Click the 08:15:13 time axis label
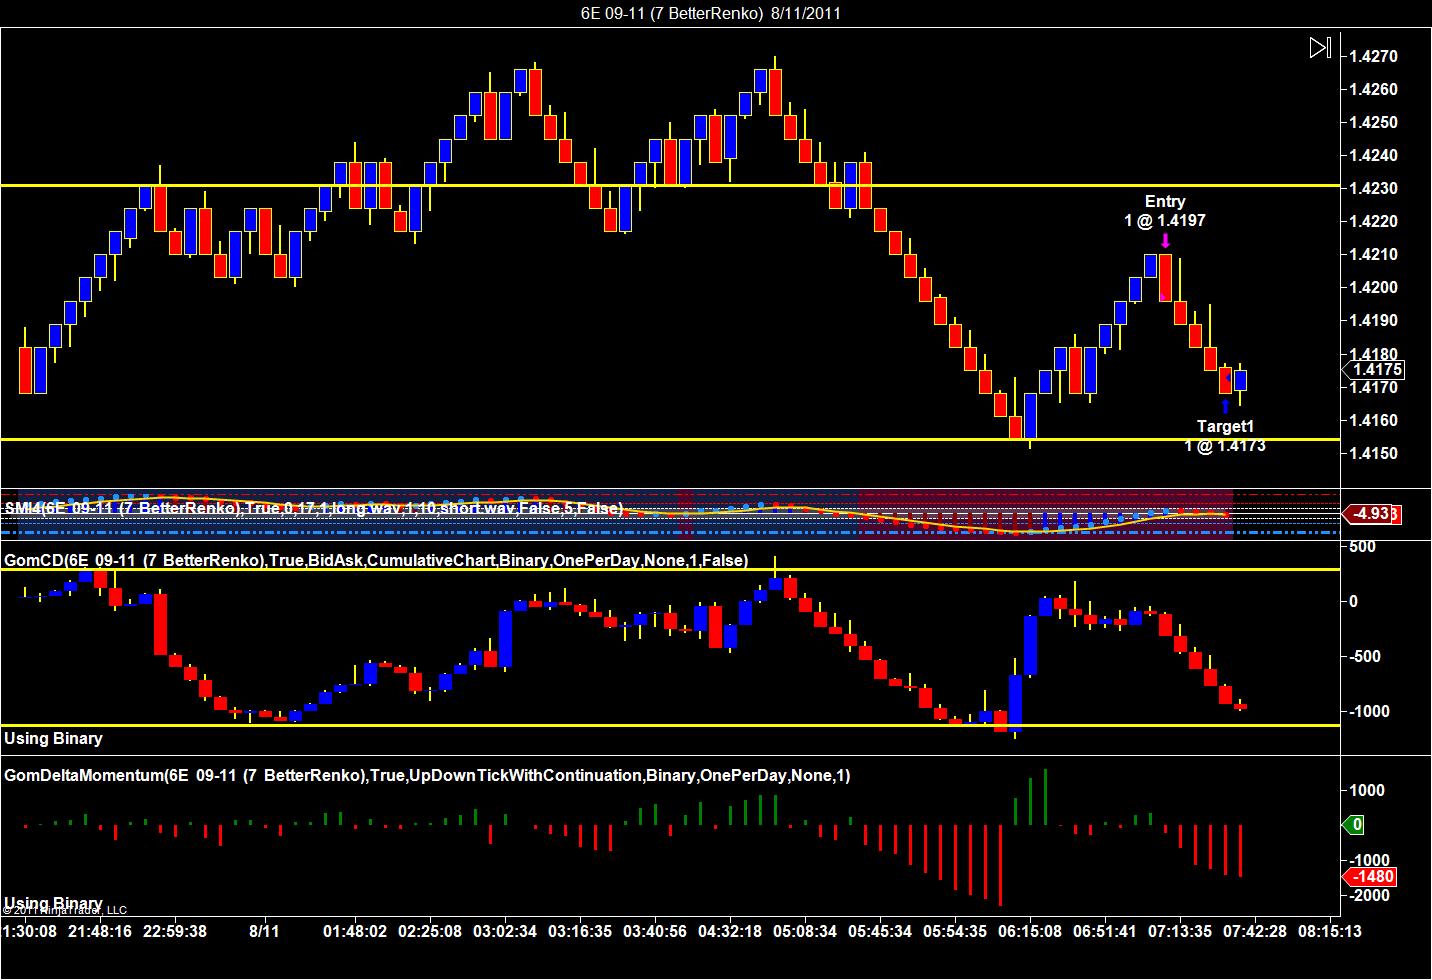The height and width of the screenshot is (980, 1432). 1330,931
